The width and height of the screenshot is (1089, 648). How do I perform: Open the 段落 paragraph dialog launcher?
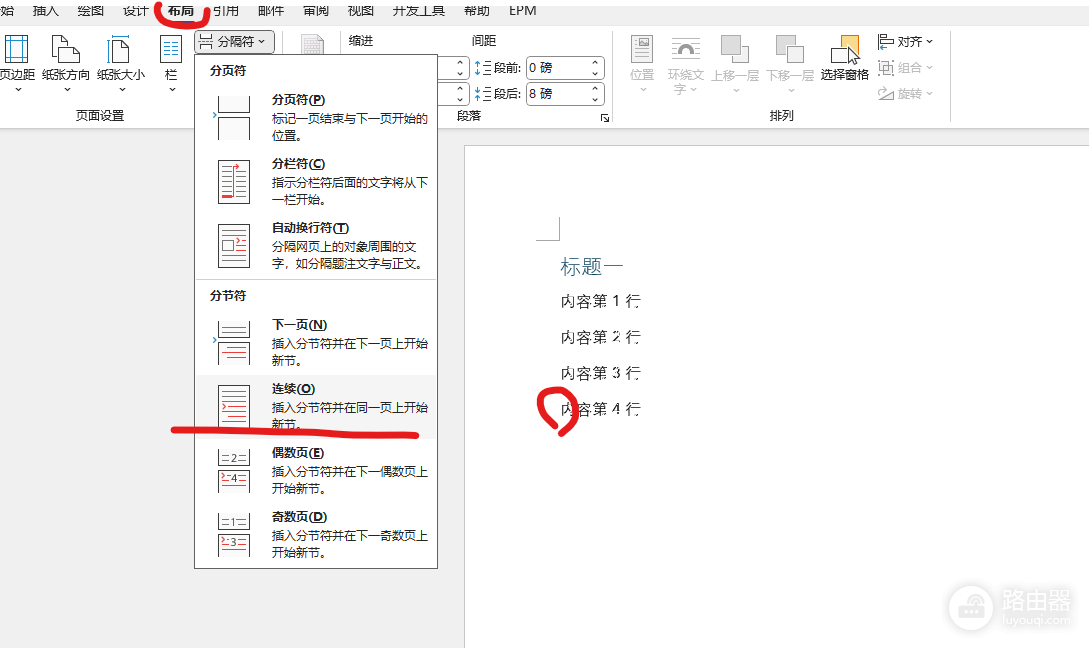coord(605,118)
